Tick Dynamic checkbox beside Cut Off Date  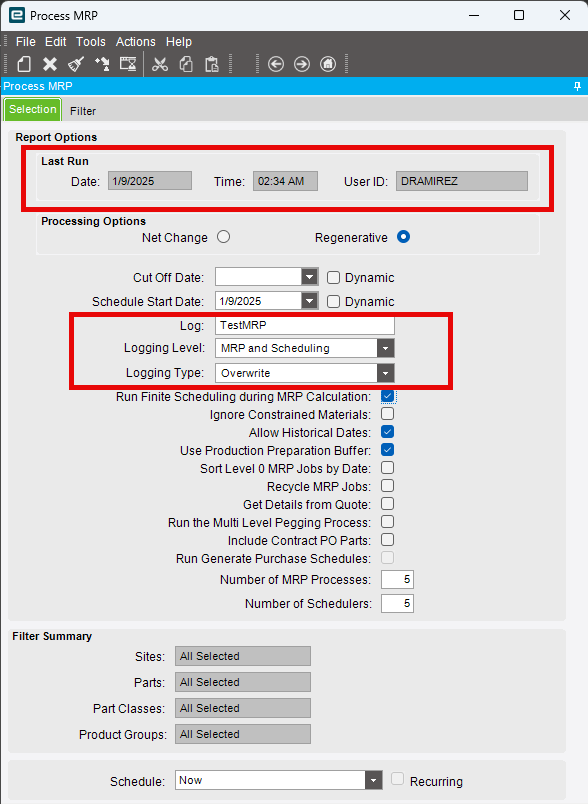point(333,277)
